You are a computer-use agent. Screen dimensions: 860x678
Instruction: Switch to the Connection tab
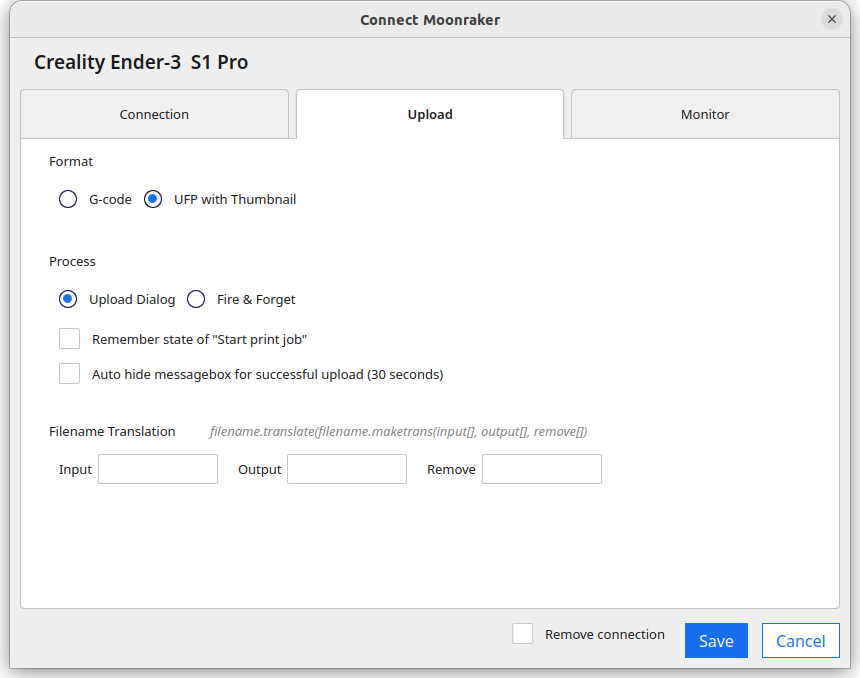(154, 114)
